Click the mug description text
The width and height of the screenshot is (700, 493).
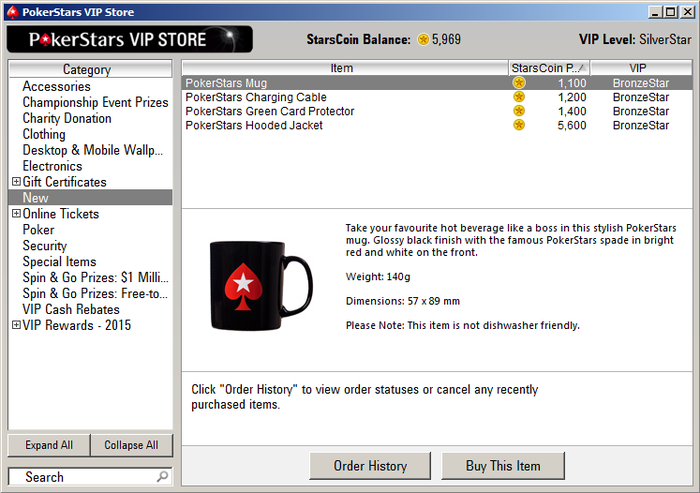click(x=511, y=276)
